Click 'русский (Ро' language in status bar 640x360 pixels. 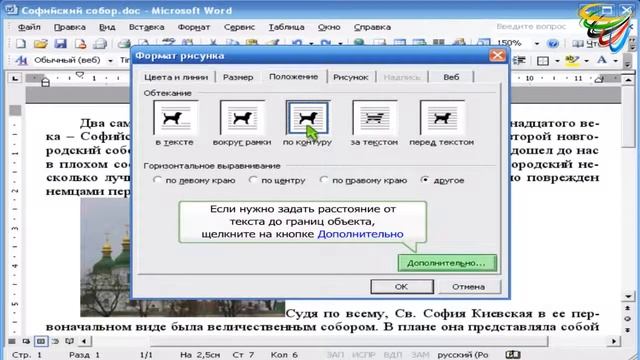(462, 355)
